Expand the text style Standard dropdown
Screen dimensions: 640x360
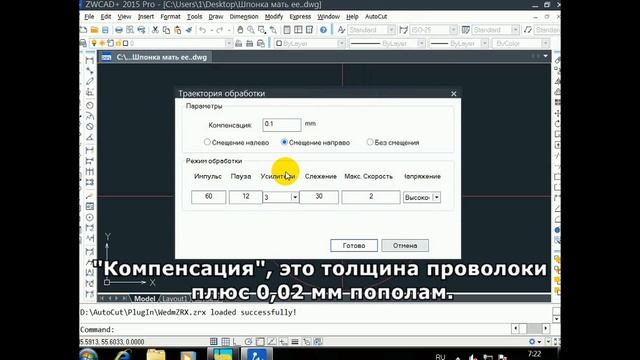point(391,30)
